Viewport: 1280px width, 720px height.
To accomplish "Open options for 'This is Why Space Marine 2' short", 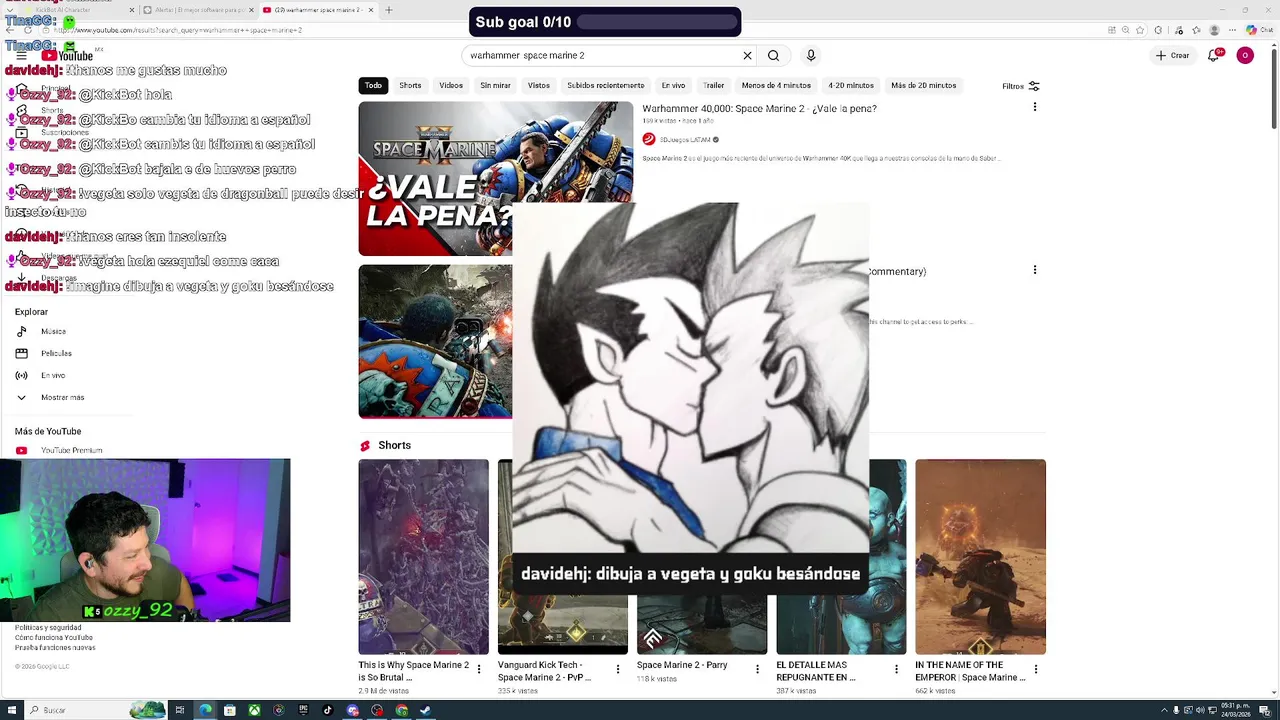I will click(479, 669).
